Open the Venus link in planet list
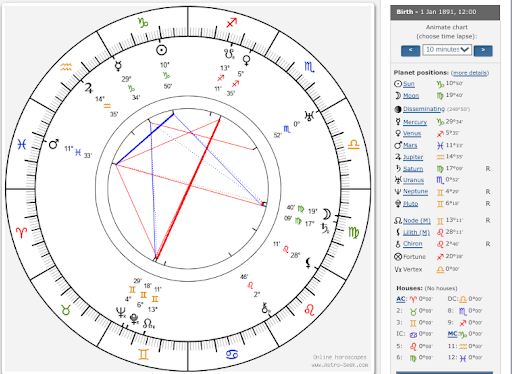Viewport: 512px width, 374px height. coord(412,134)
